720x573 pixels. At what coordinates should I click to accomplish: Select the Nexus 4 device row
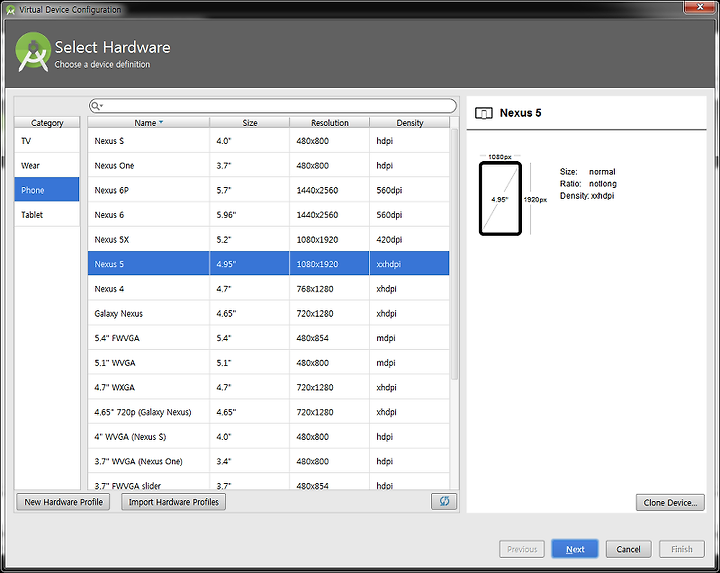click(269, 288)
